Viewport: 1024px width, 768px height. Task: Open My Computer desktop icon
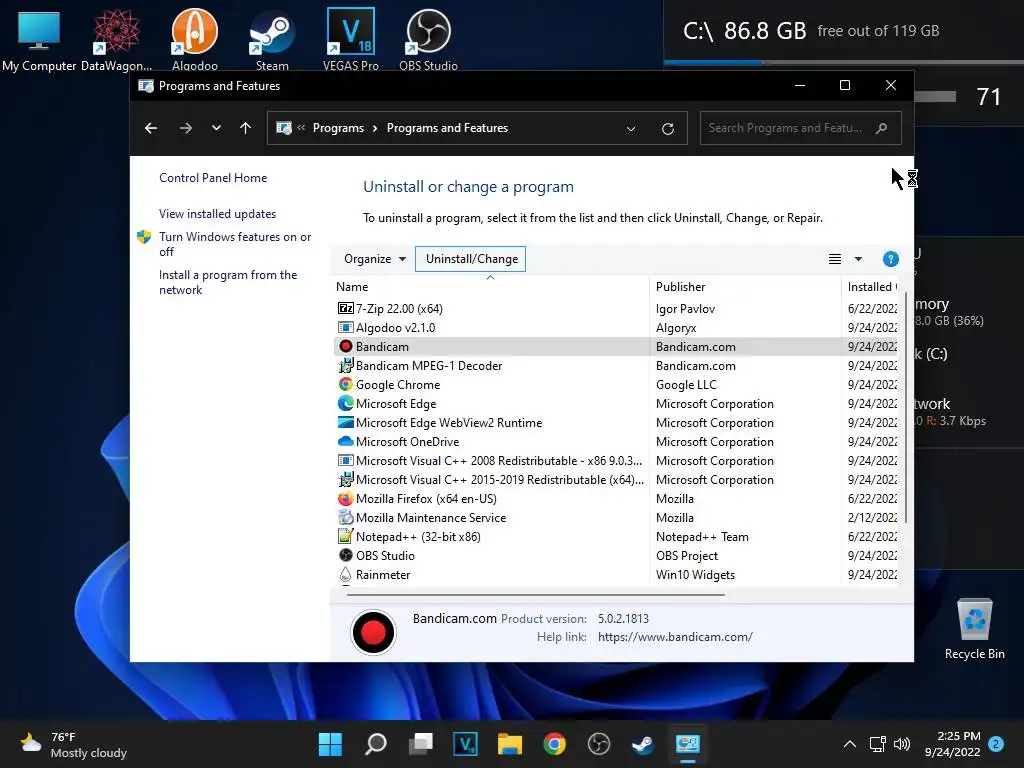click(x=39, y=38)
